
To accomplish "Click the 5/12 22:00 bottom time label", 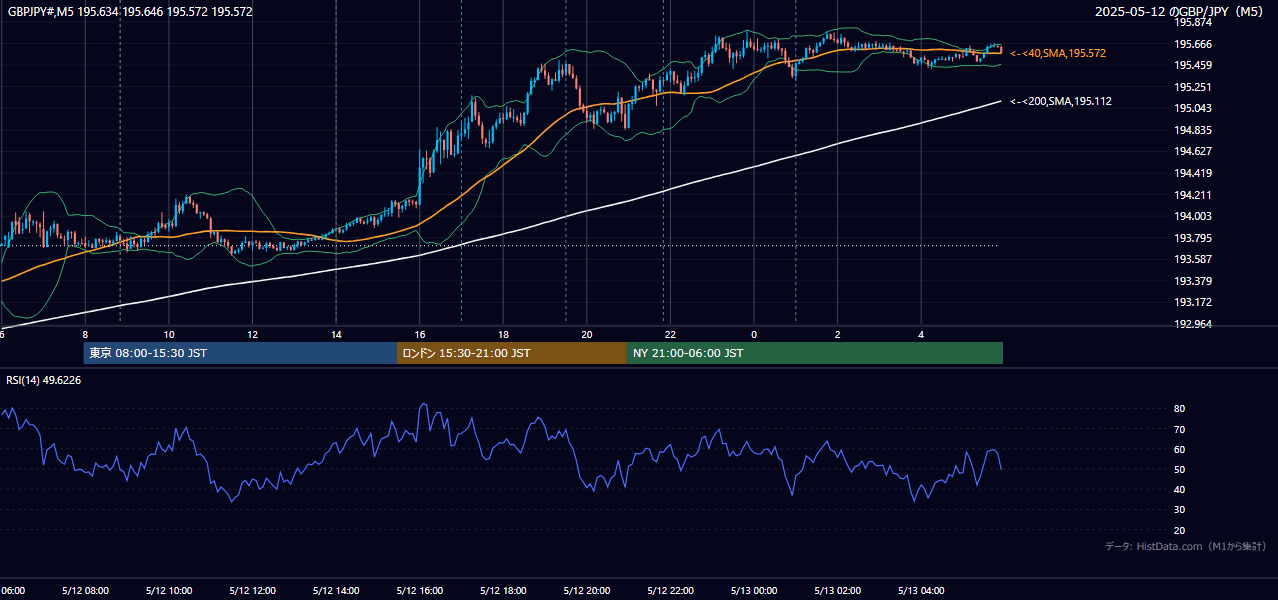I will coord(671,591).
